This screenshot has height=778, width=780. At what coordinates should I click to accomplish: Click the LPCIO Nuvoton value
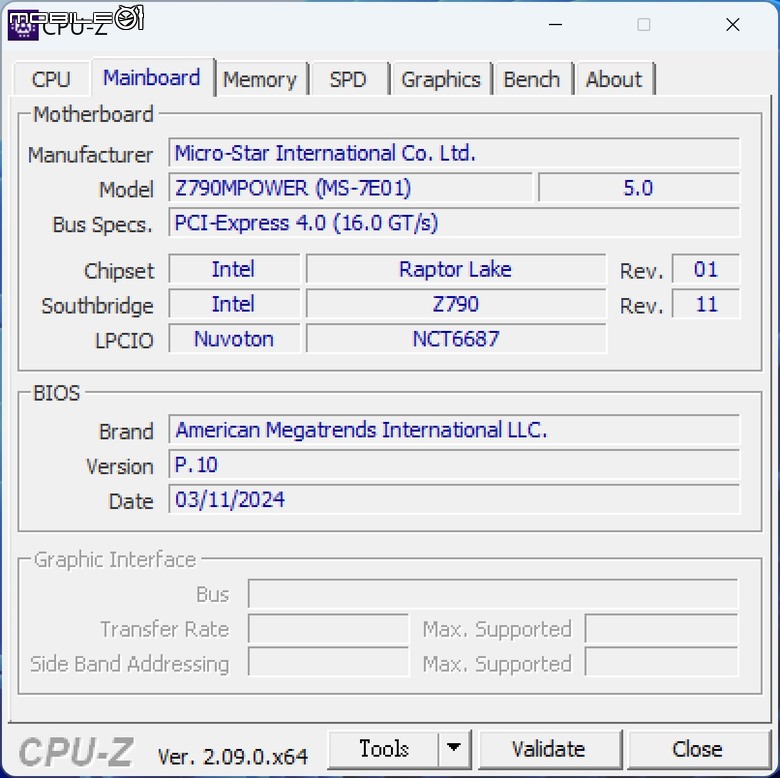[234, 339]
